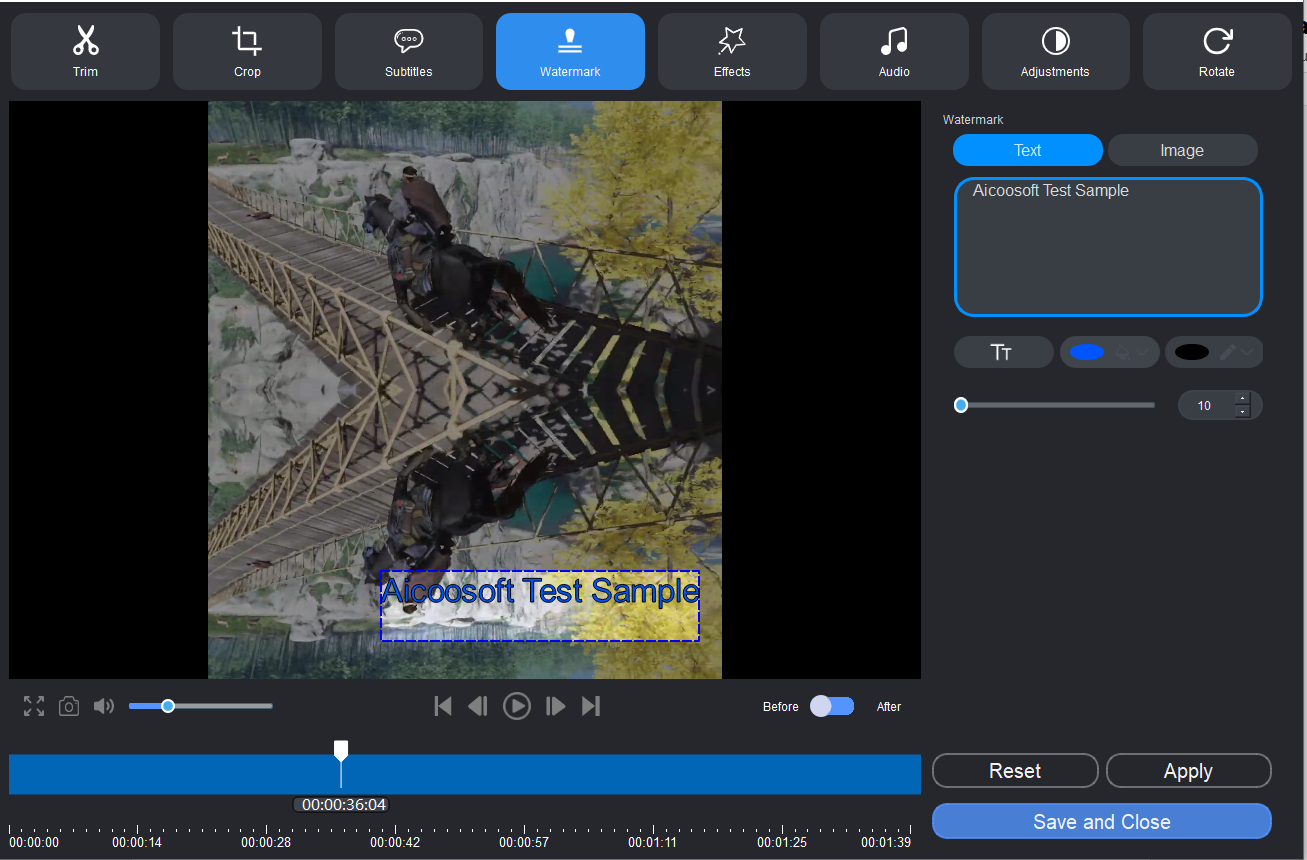Step back one frame
Screen dimensions: 1307x860
tap(478, 706)
